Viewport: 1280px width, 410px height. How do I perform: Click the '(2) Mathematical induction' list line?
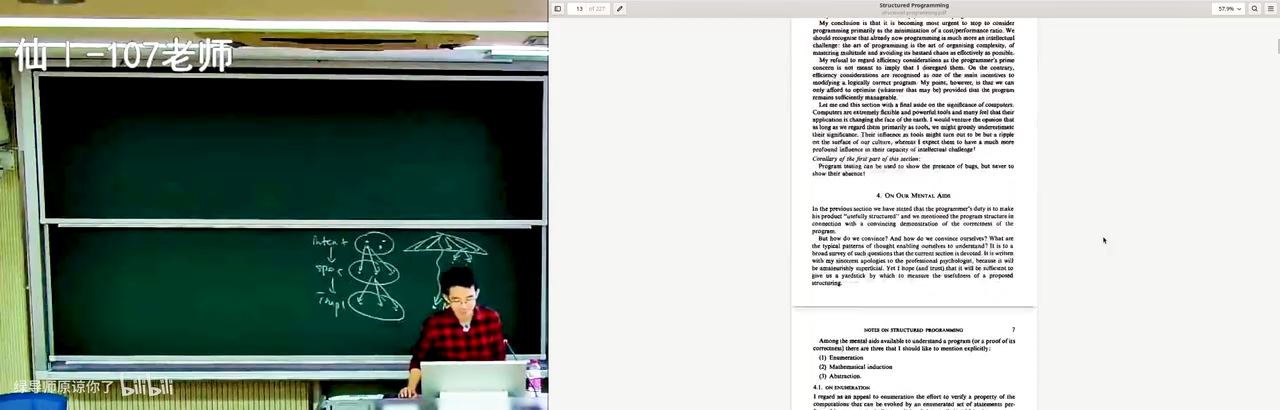[854, 367]
